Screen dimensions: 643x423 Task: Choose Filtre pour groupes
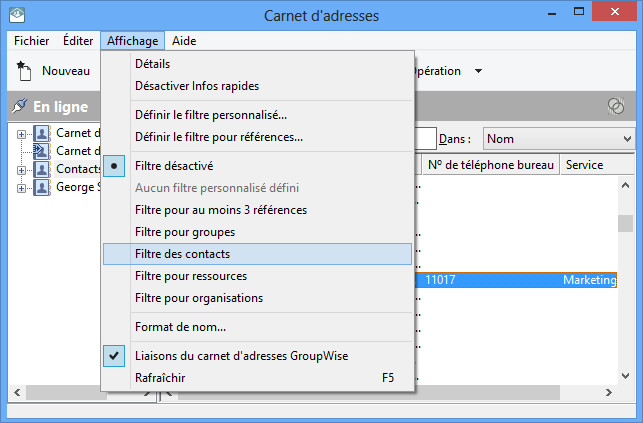(257, 232)
